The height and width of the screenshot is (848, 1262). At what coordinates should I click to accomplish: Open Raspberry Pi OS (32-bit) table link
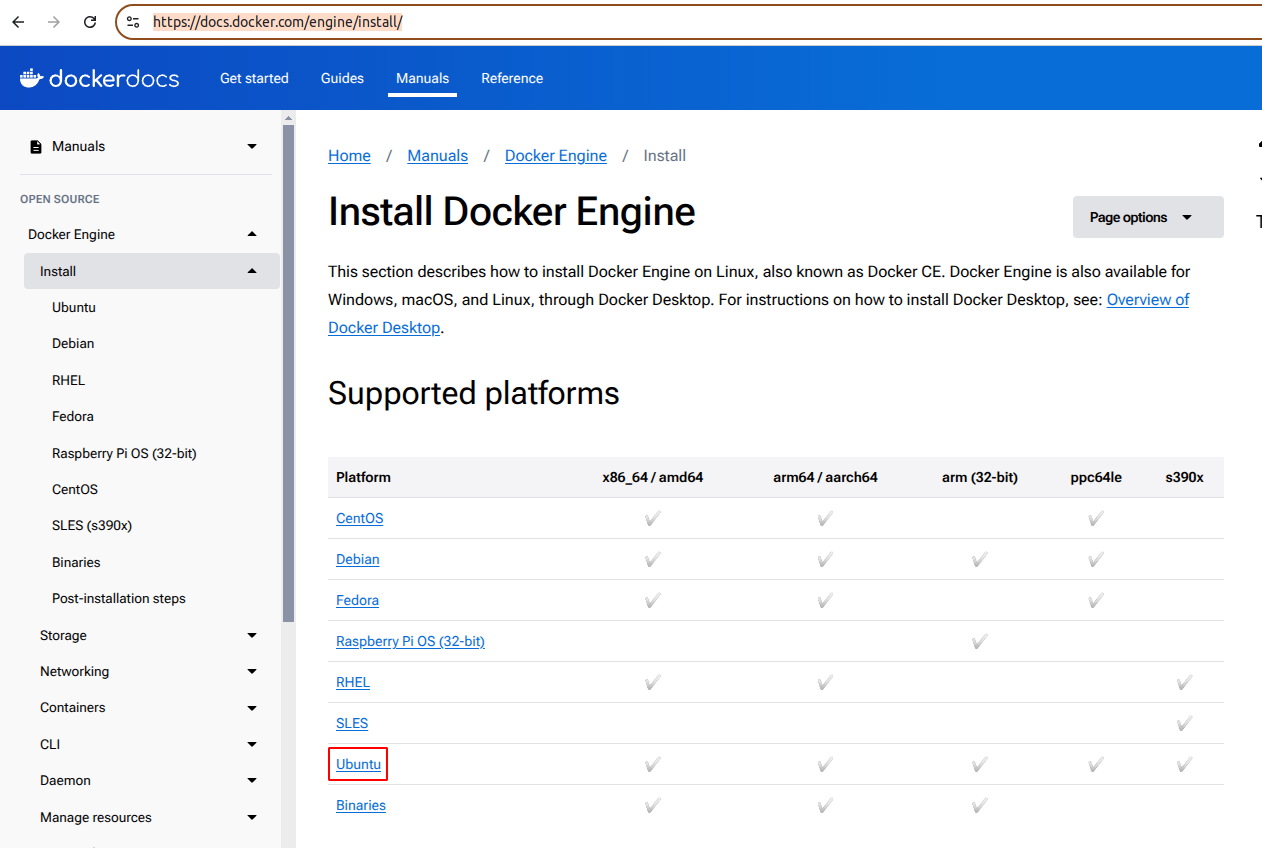pos(410,641)
